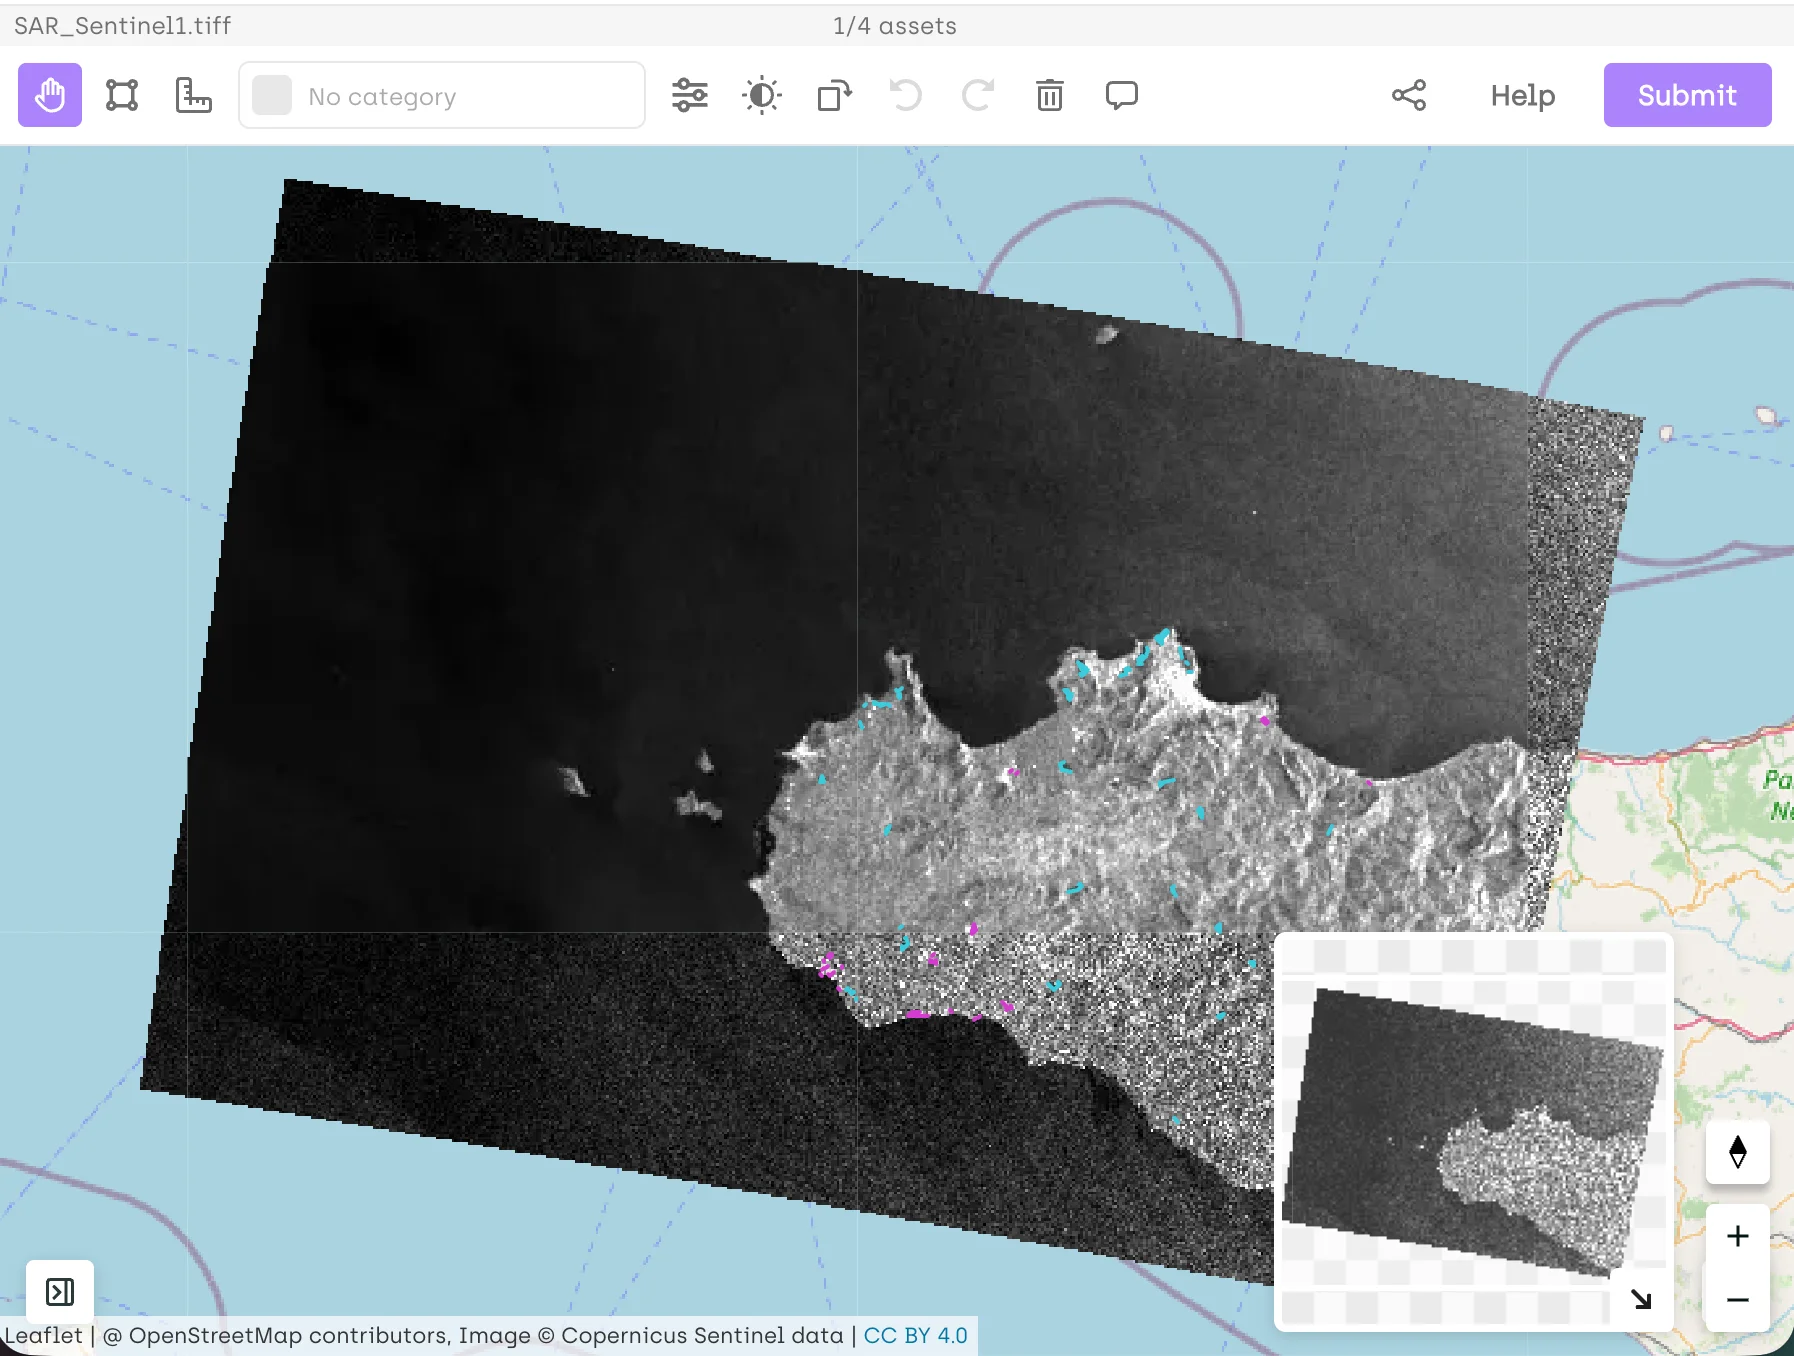The width and height of the screenshot is (1794, 1356).
Task: Open the No category selector
Action: point(440,95)
